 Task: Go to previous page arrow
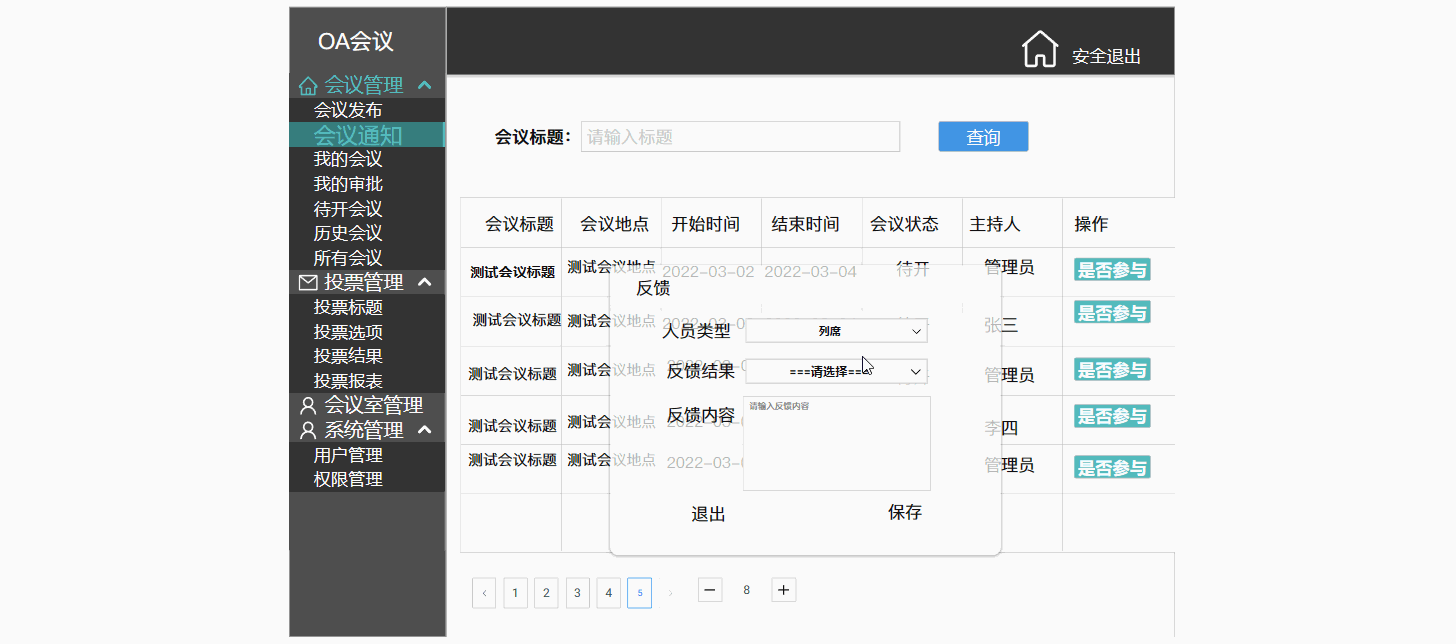click(x=484, y=593)
